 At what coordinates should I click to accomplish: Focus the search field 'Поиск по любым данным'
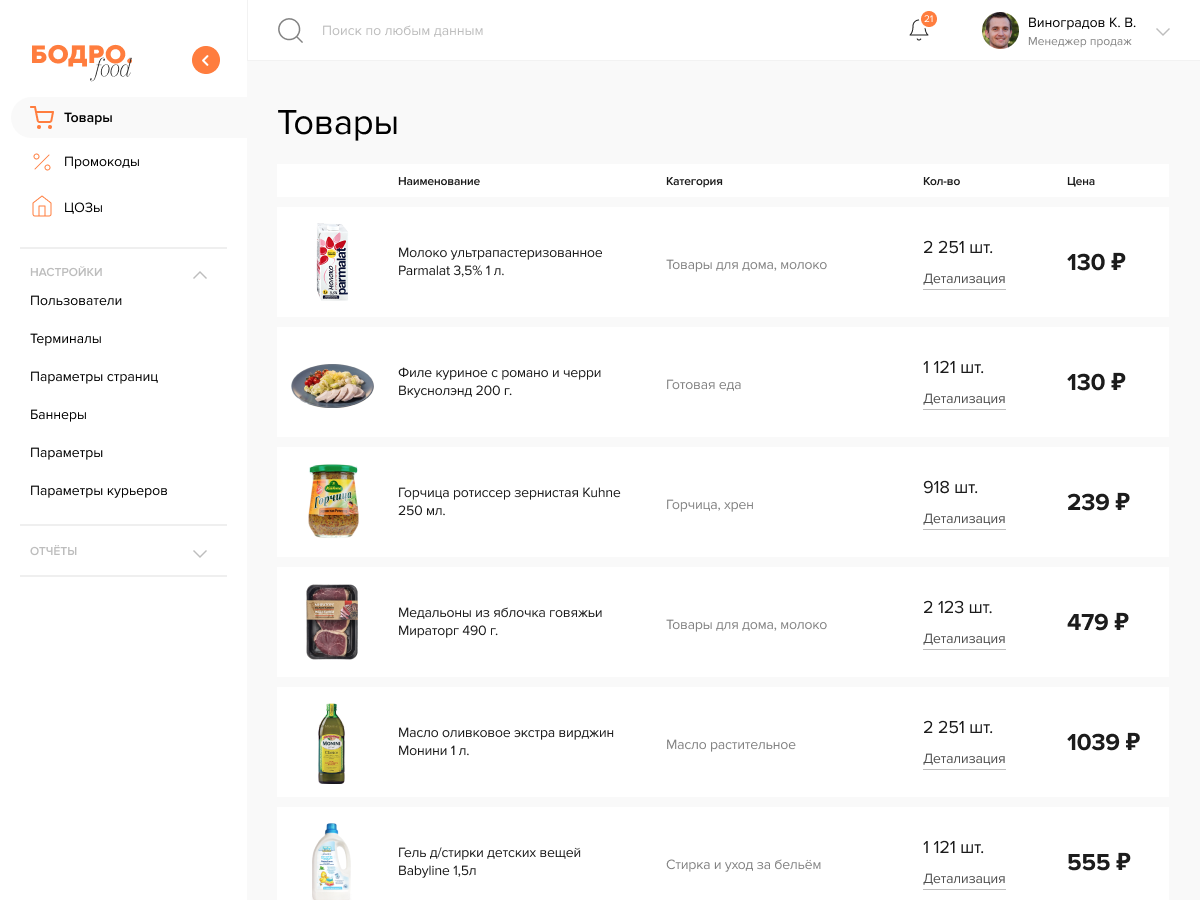(x=402, y=31)
